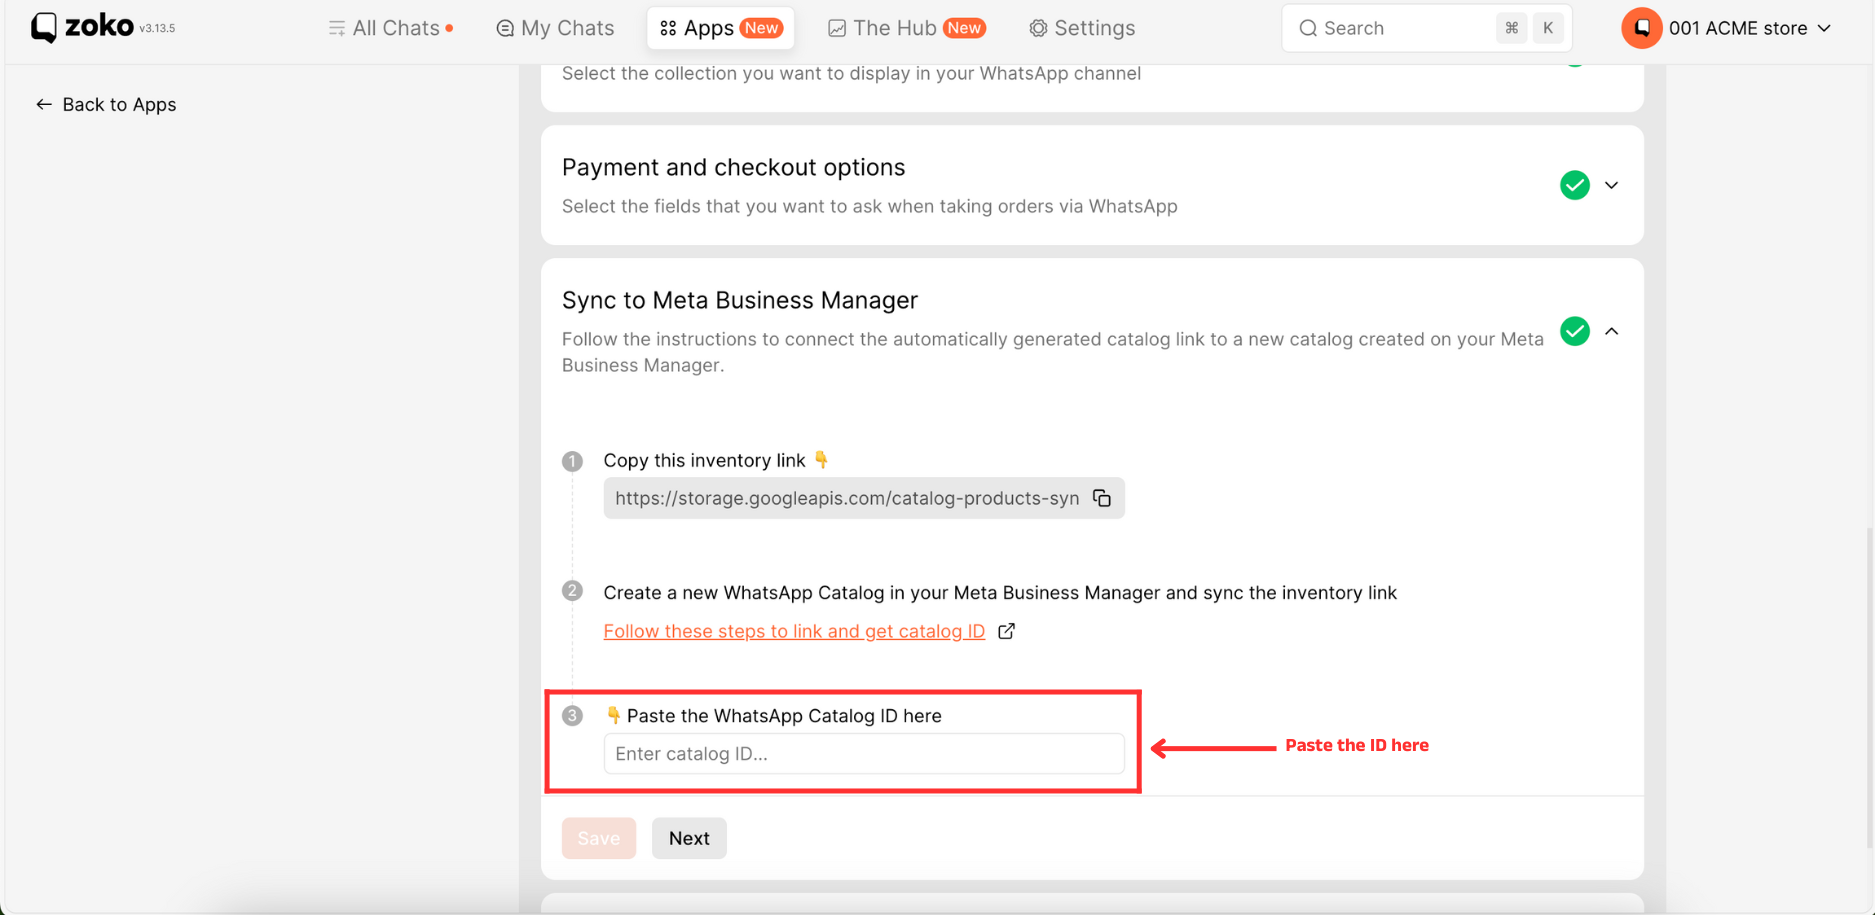
Task: Focus the Search box
Action: click(x=1426, y=28)
